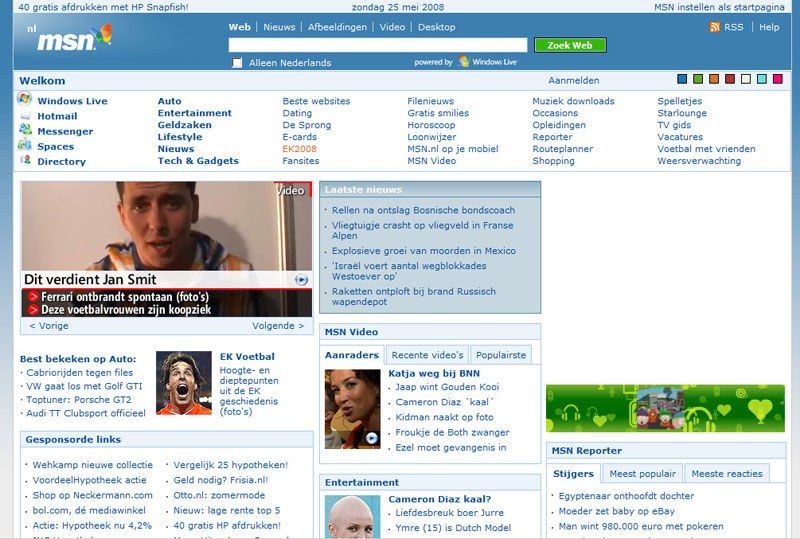Go back with the Vorige link
The height and width of the screenshot is (539, 800).
click(x=49, y=326)
